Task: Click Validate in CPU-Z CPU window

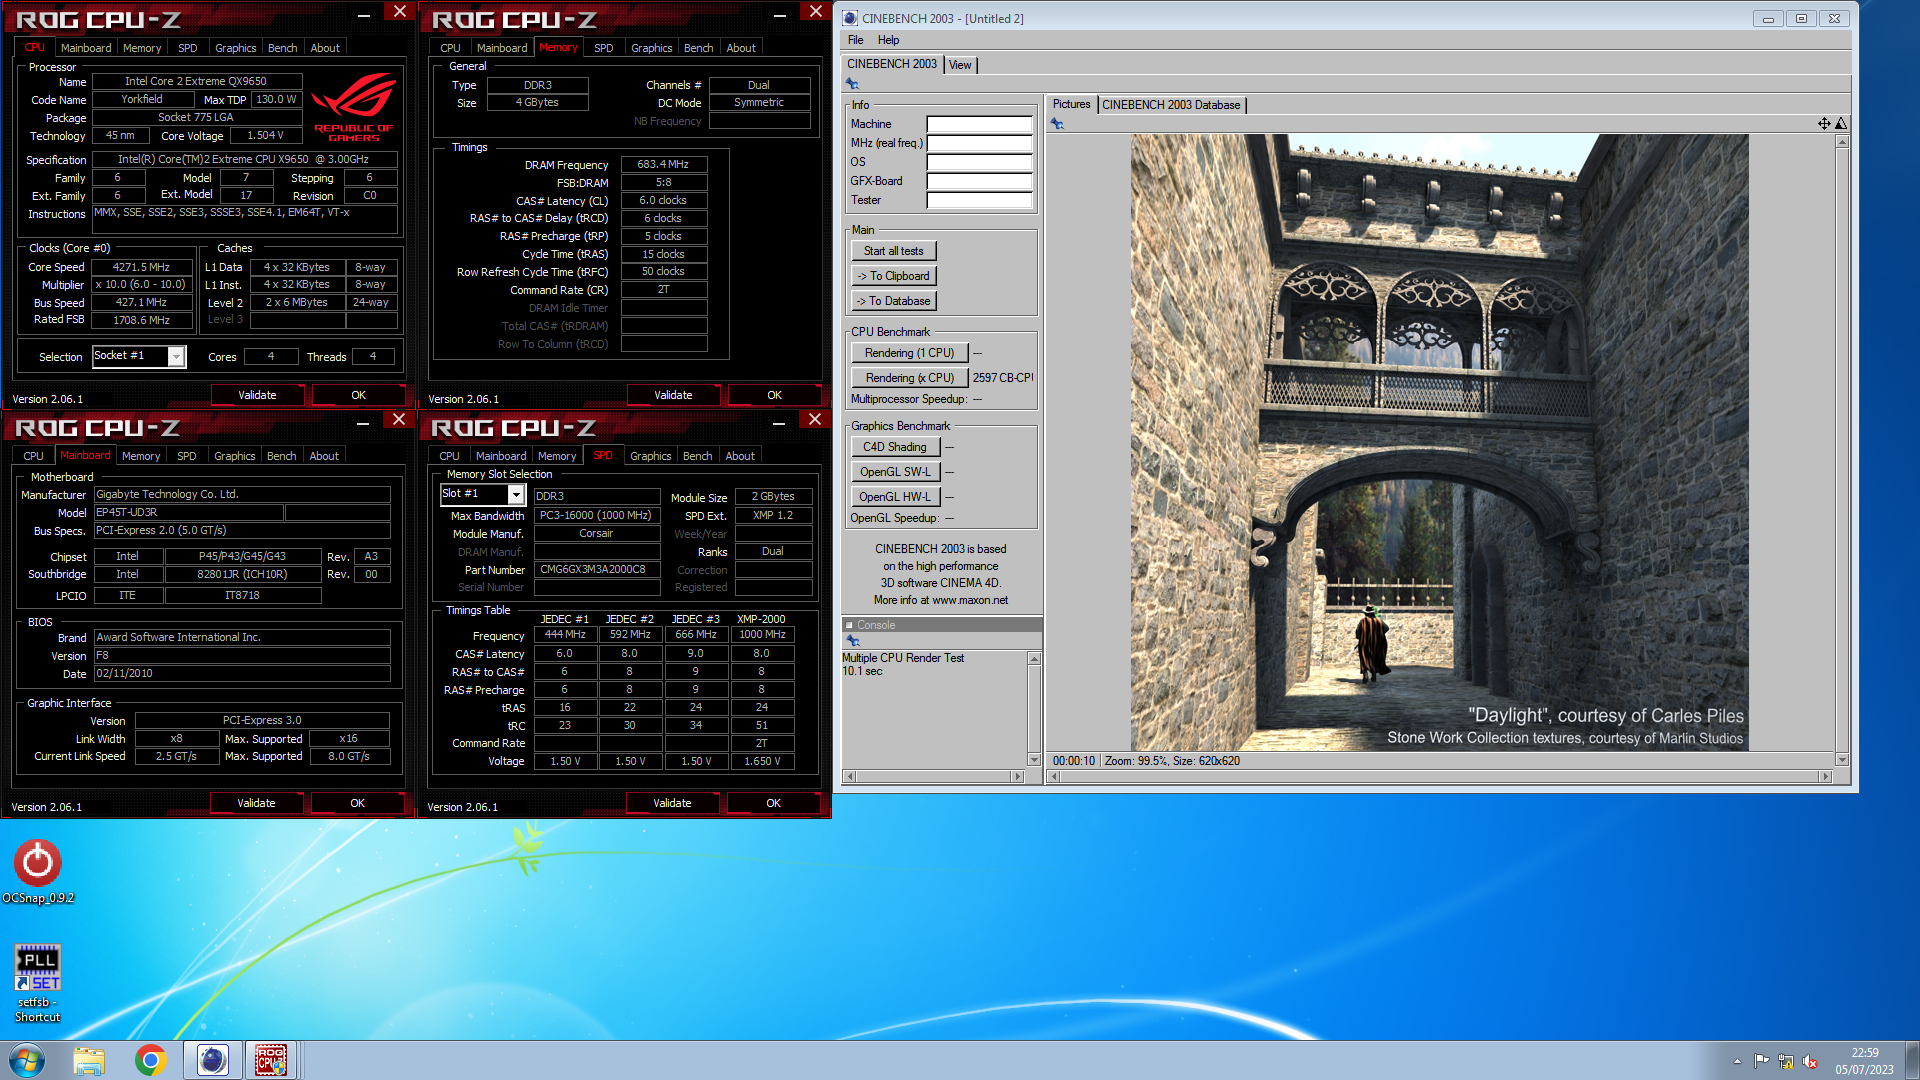Action: [257, 395]
